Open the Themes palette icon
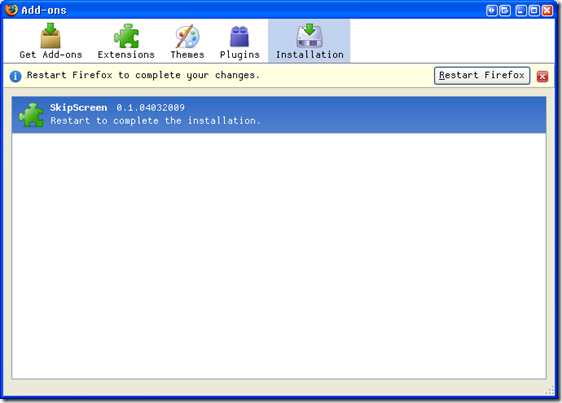Image resolution: width=562 pixels, height=403 pixels. (x=187, y=36)
